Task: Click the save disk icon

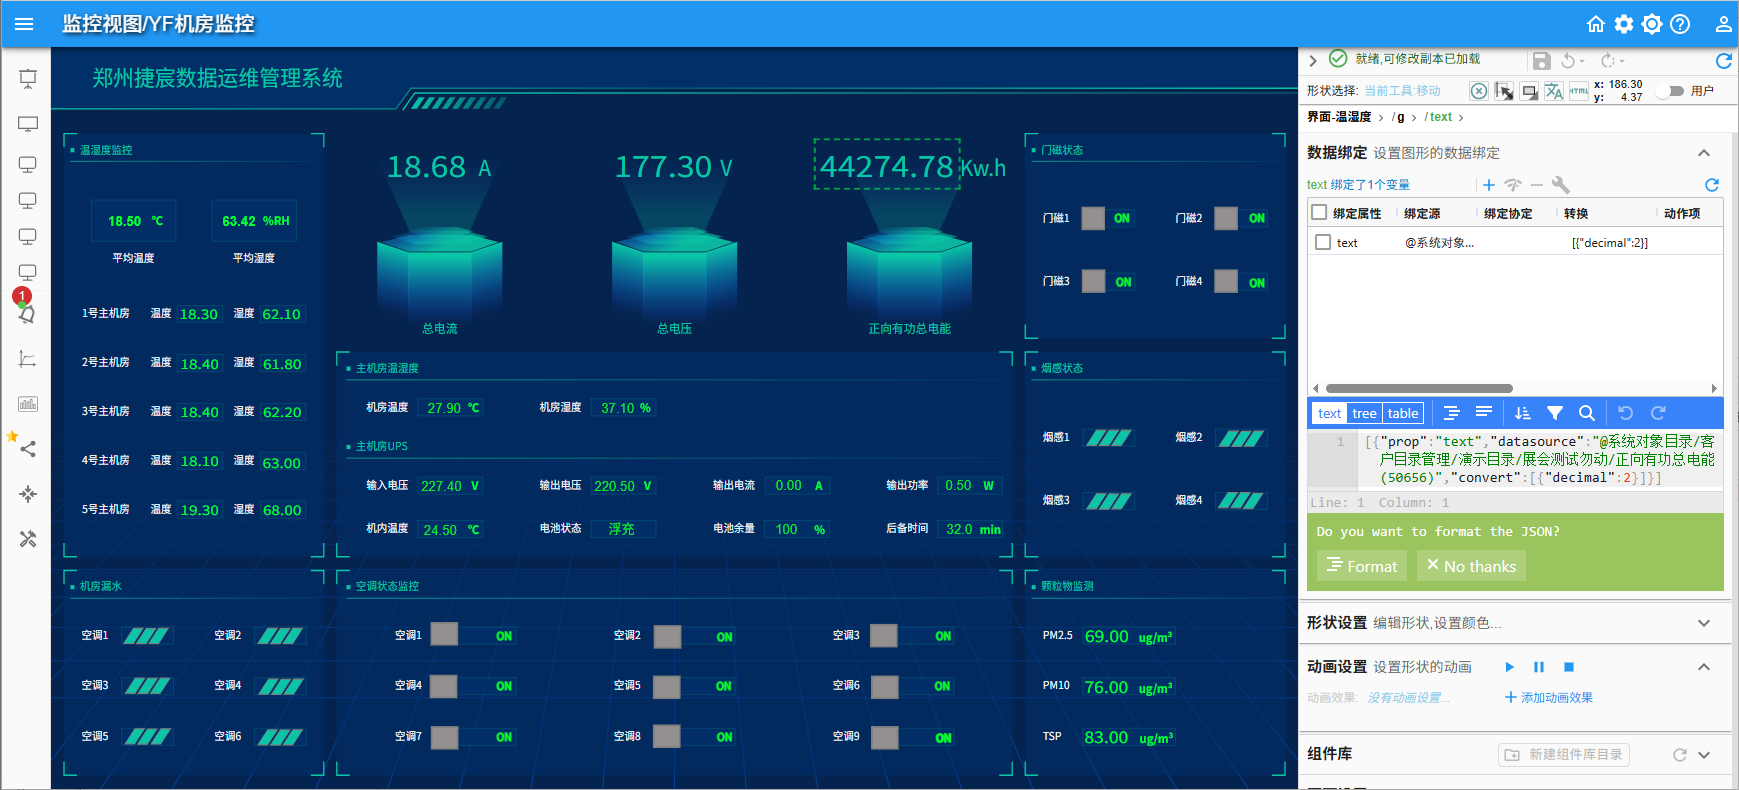Action: (1541, 61)
